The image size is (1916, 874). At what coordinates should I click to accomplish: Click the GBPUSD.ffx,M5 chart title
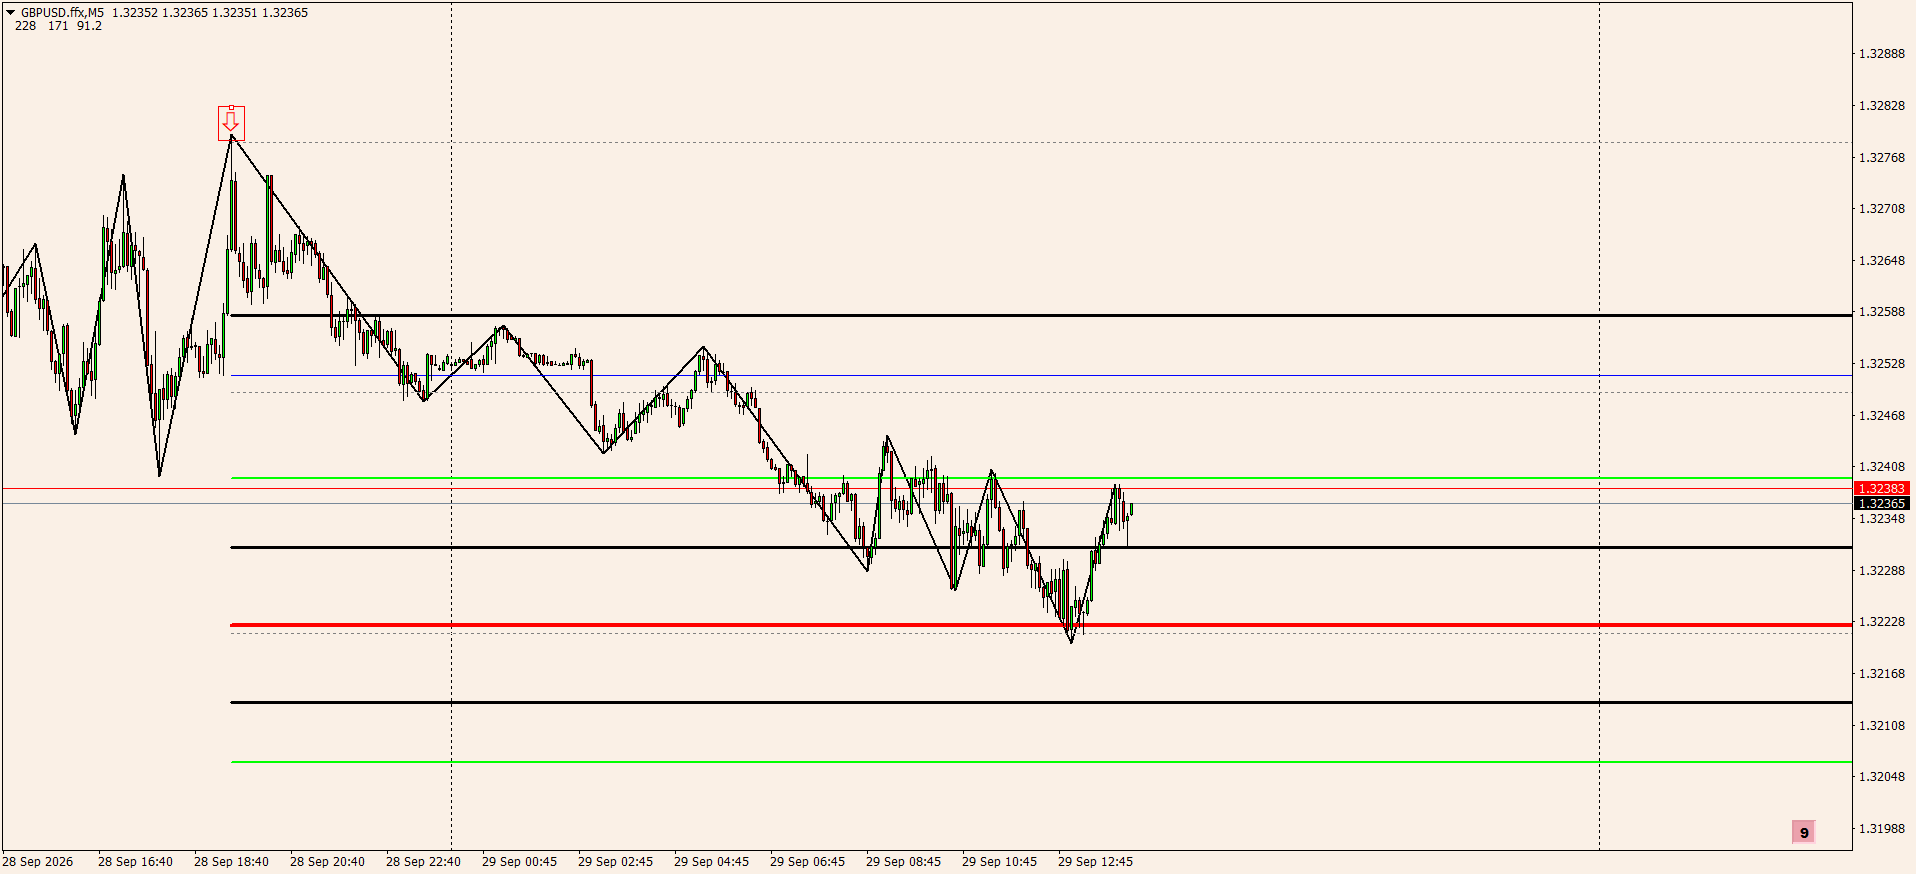point(62,13)
